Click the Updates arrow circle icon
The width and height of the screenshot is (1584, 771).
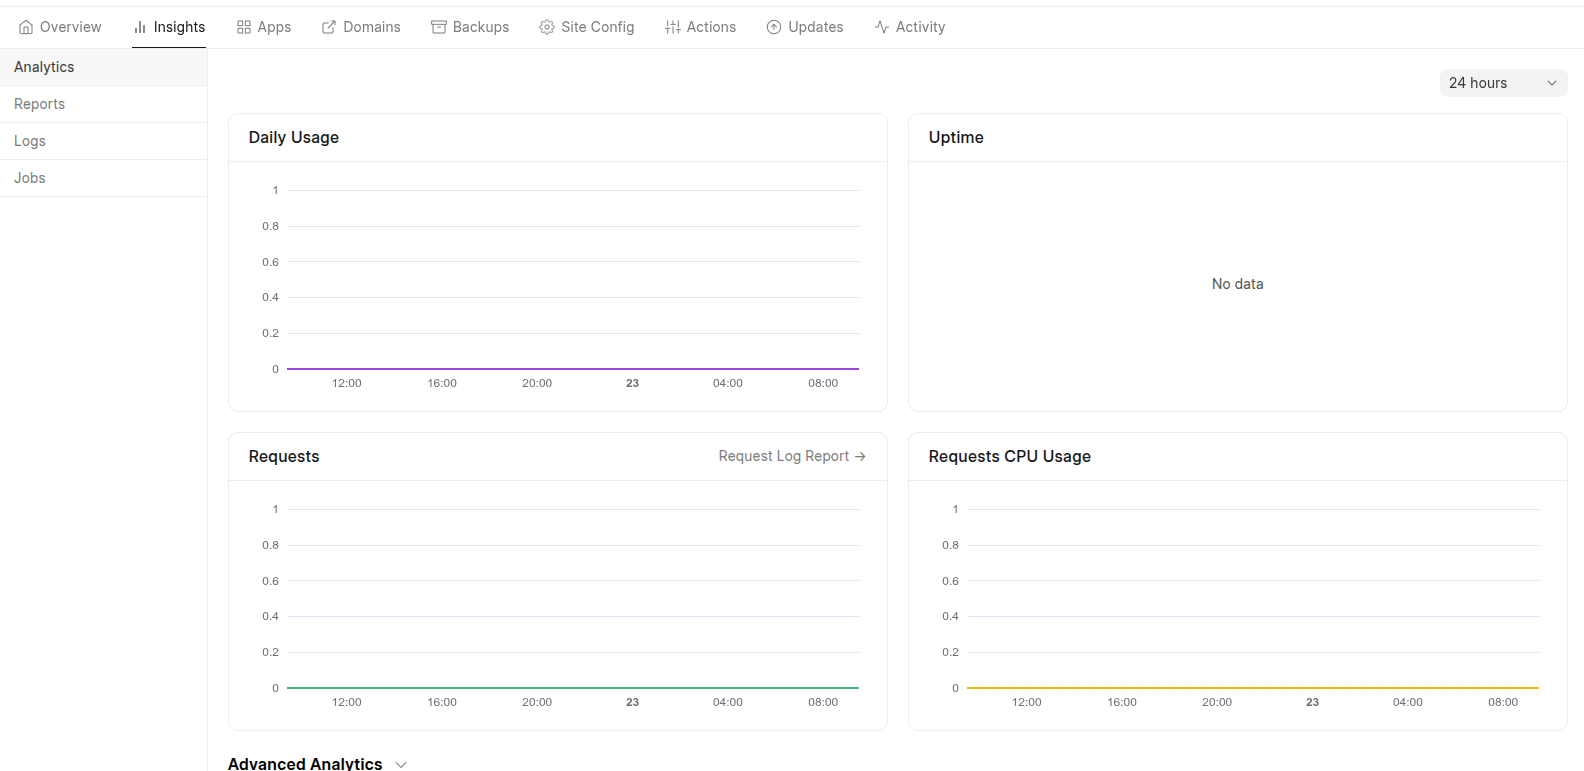(x=774, y=27)
